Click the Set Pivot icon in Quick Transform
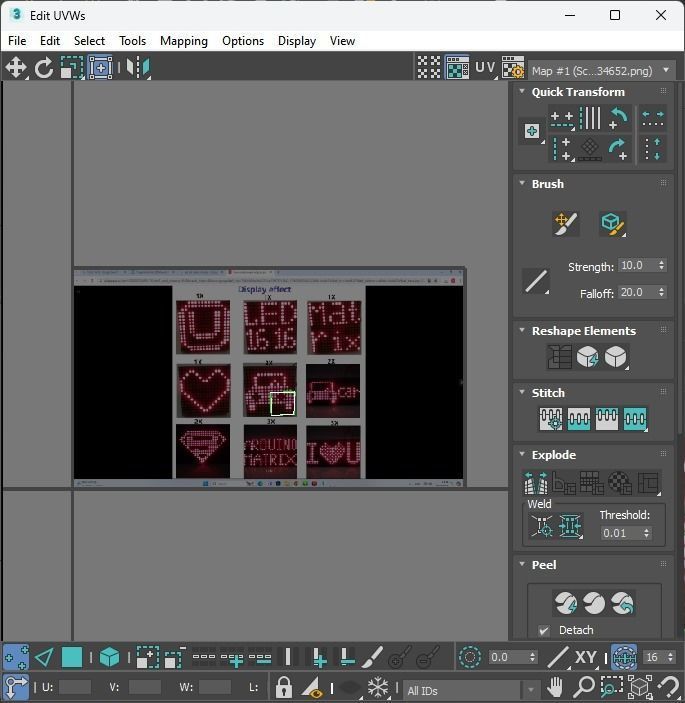Image resolution: width=685 pixels, height=703 pixels. click(x=532, y=131)
